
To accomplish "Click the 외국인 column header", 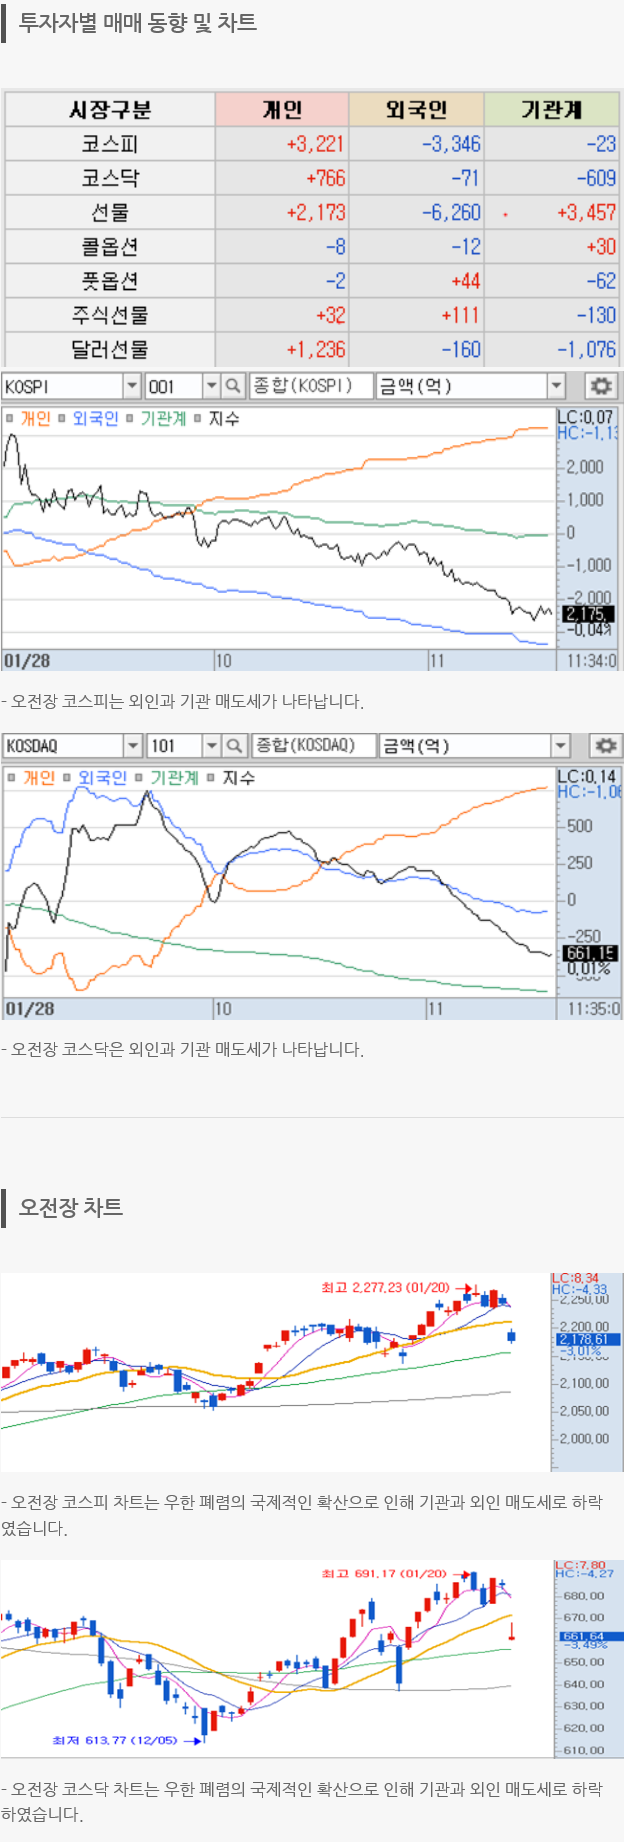I will pos(416,109).
